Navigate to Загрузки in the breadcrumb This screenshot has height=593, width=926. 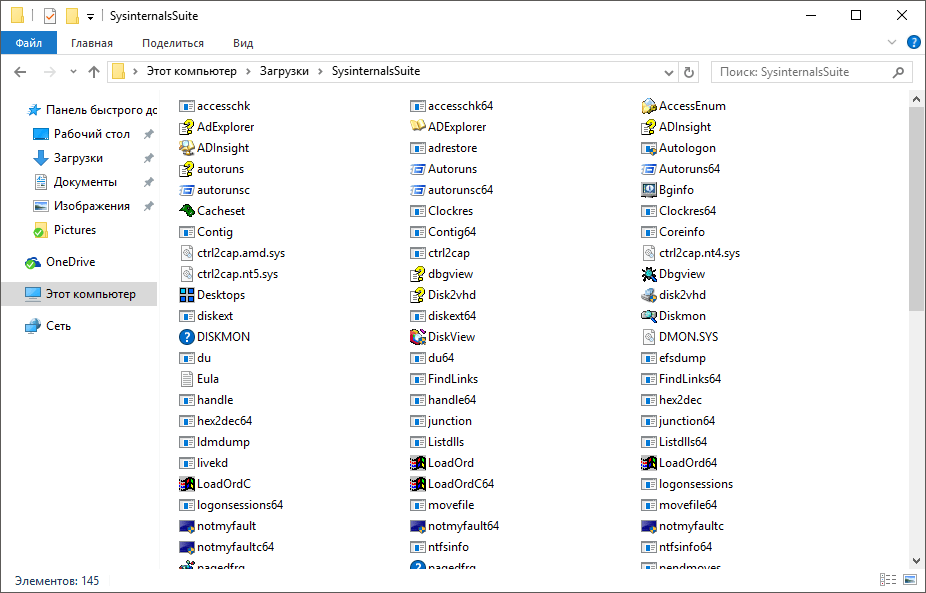284,71
